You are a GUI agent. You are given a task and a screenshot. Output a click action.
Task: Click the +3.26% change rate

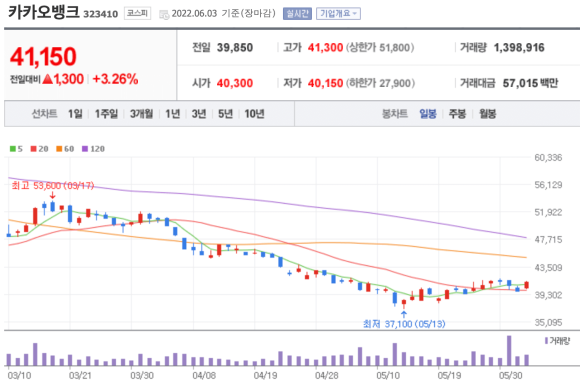pos(115,79)
